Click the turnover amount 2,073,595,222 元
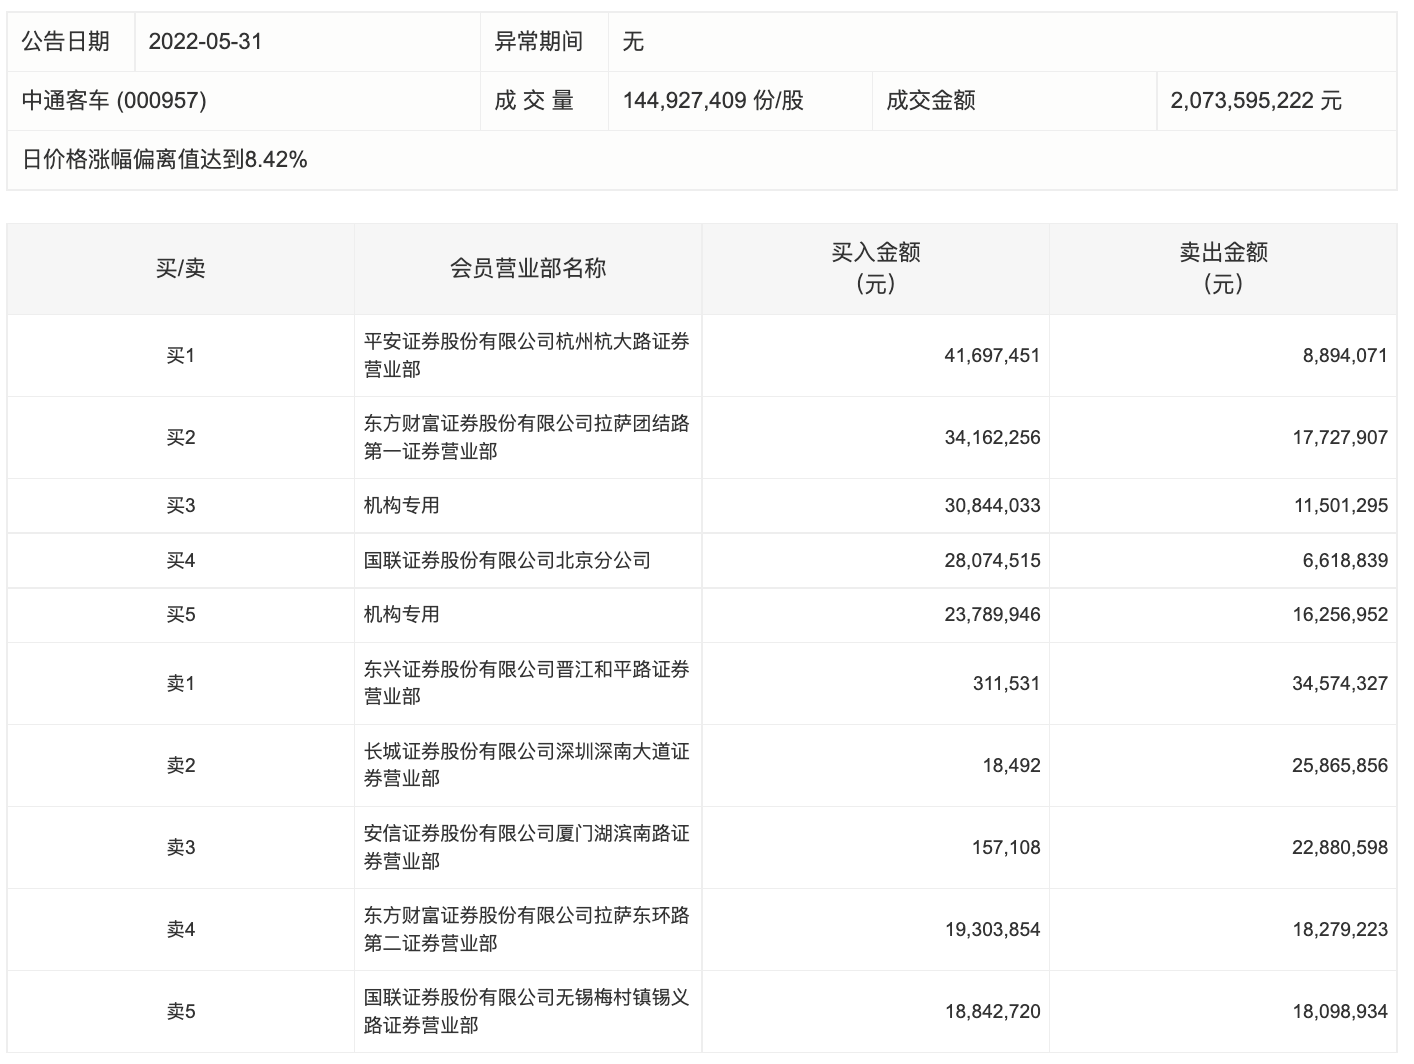Image resolution: width=1414 pixels, height=1064 pixels. coord(1255,100)
